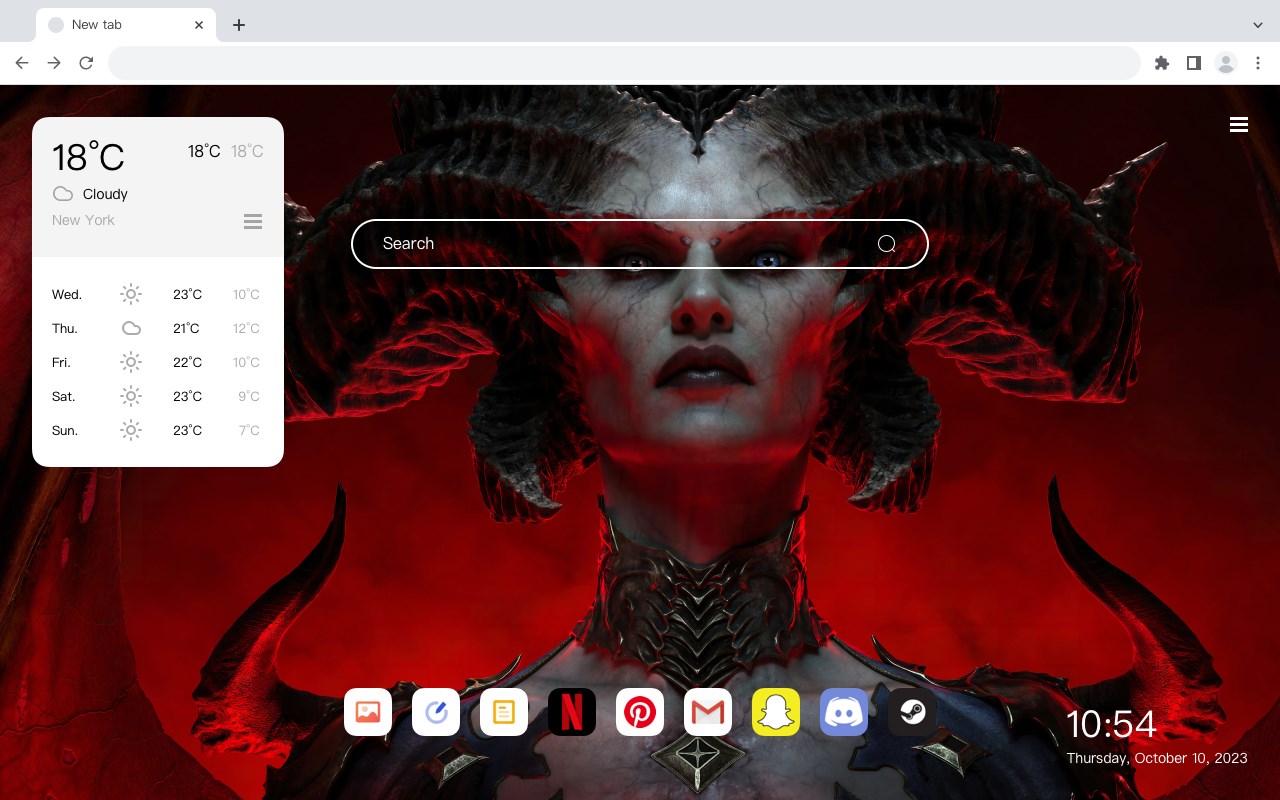Viewport: 1280px width, 800px height.
Task: Click the New York location label
Action: 83,220
